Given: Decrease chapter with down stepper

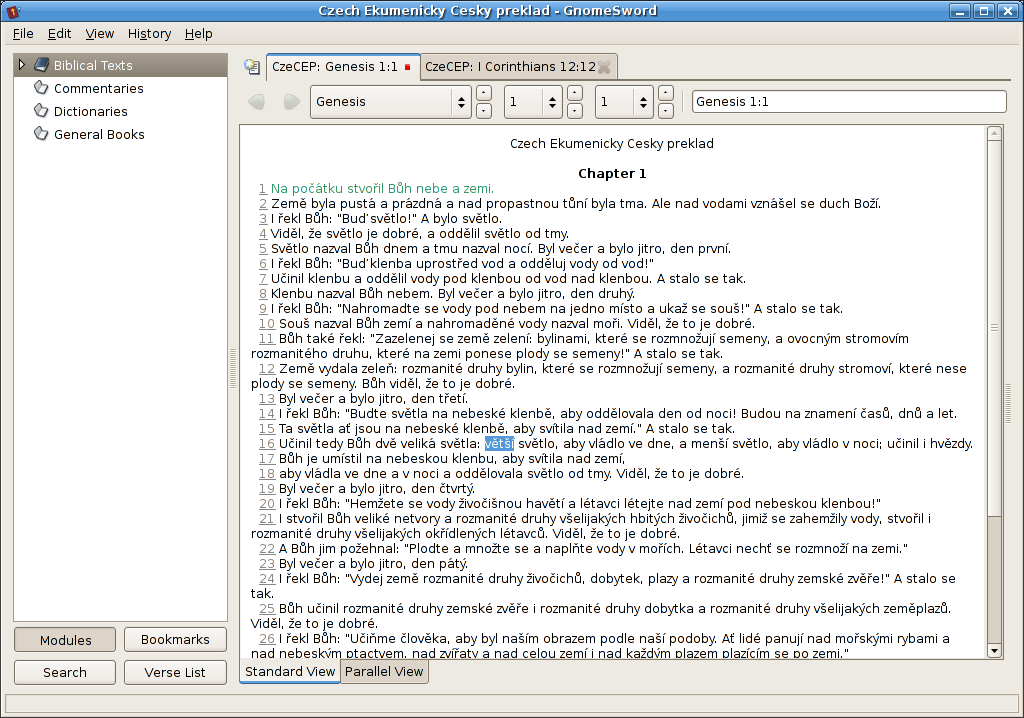Looking at the screenshot, I should 575,111.
